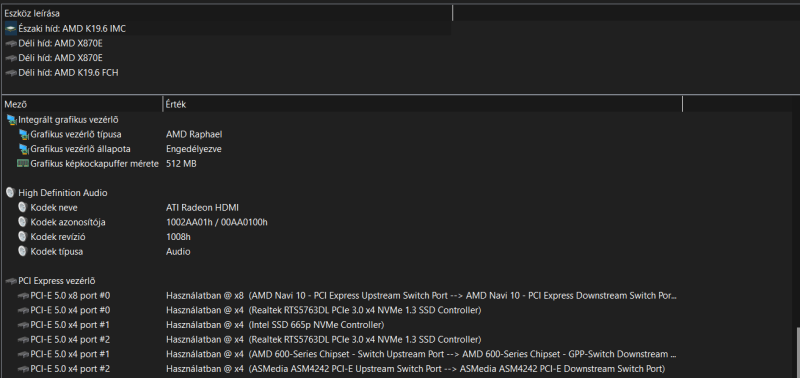The width and height of the screenshot is (800, 378).
Task: Click the AMD Raphael value
Action: 194,135
